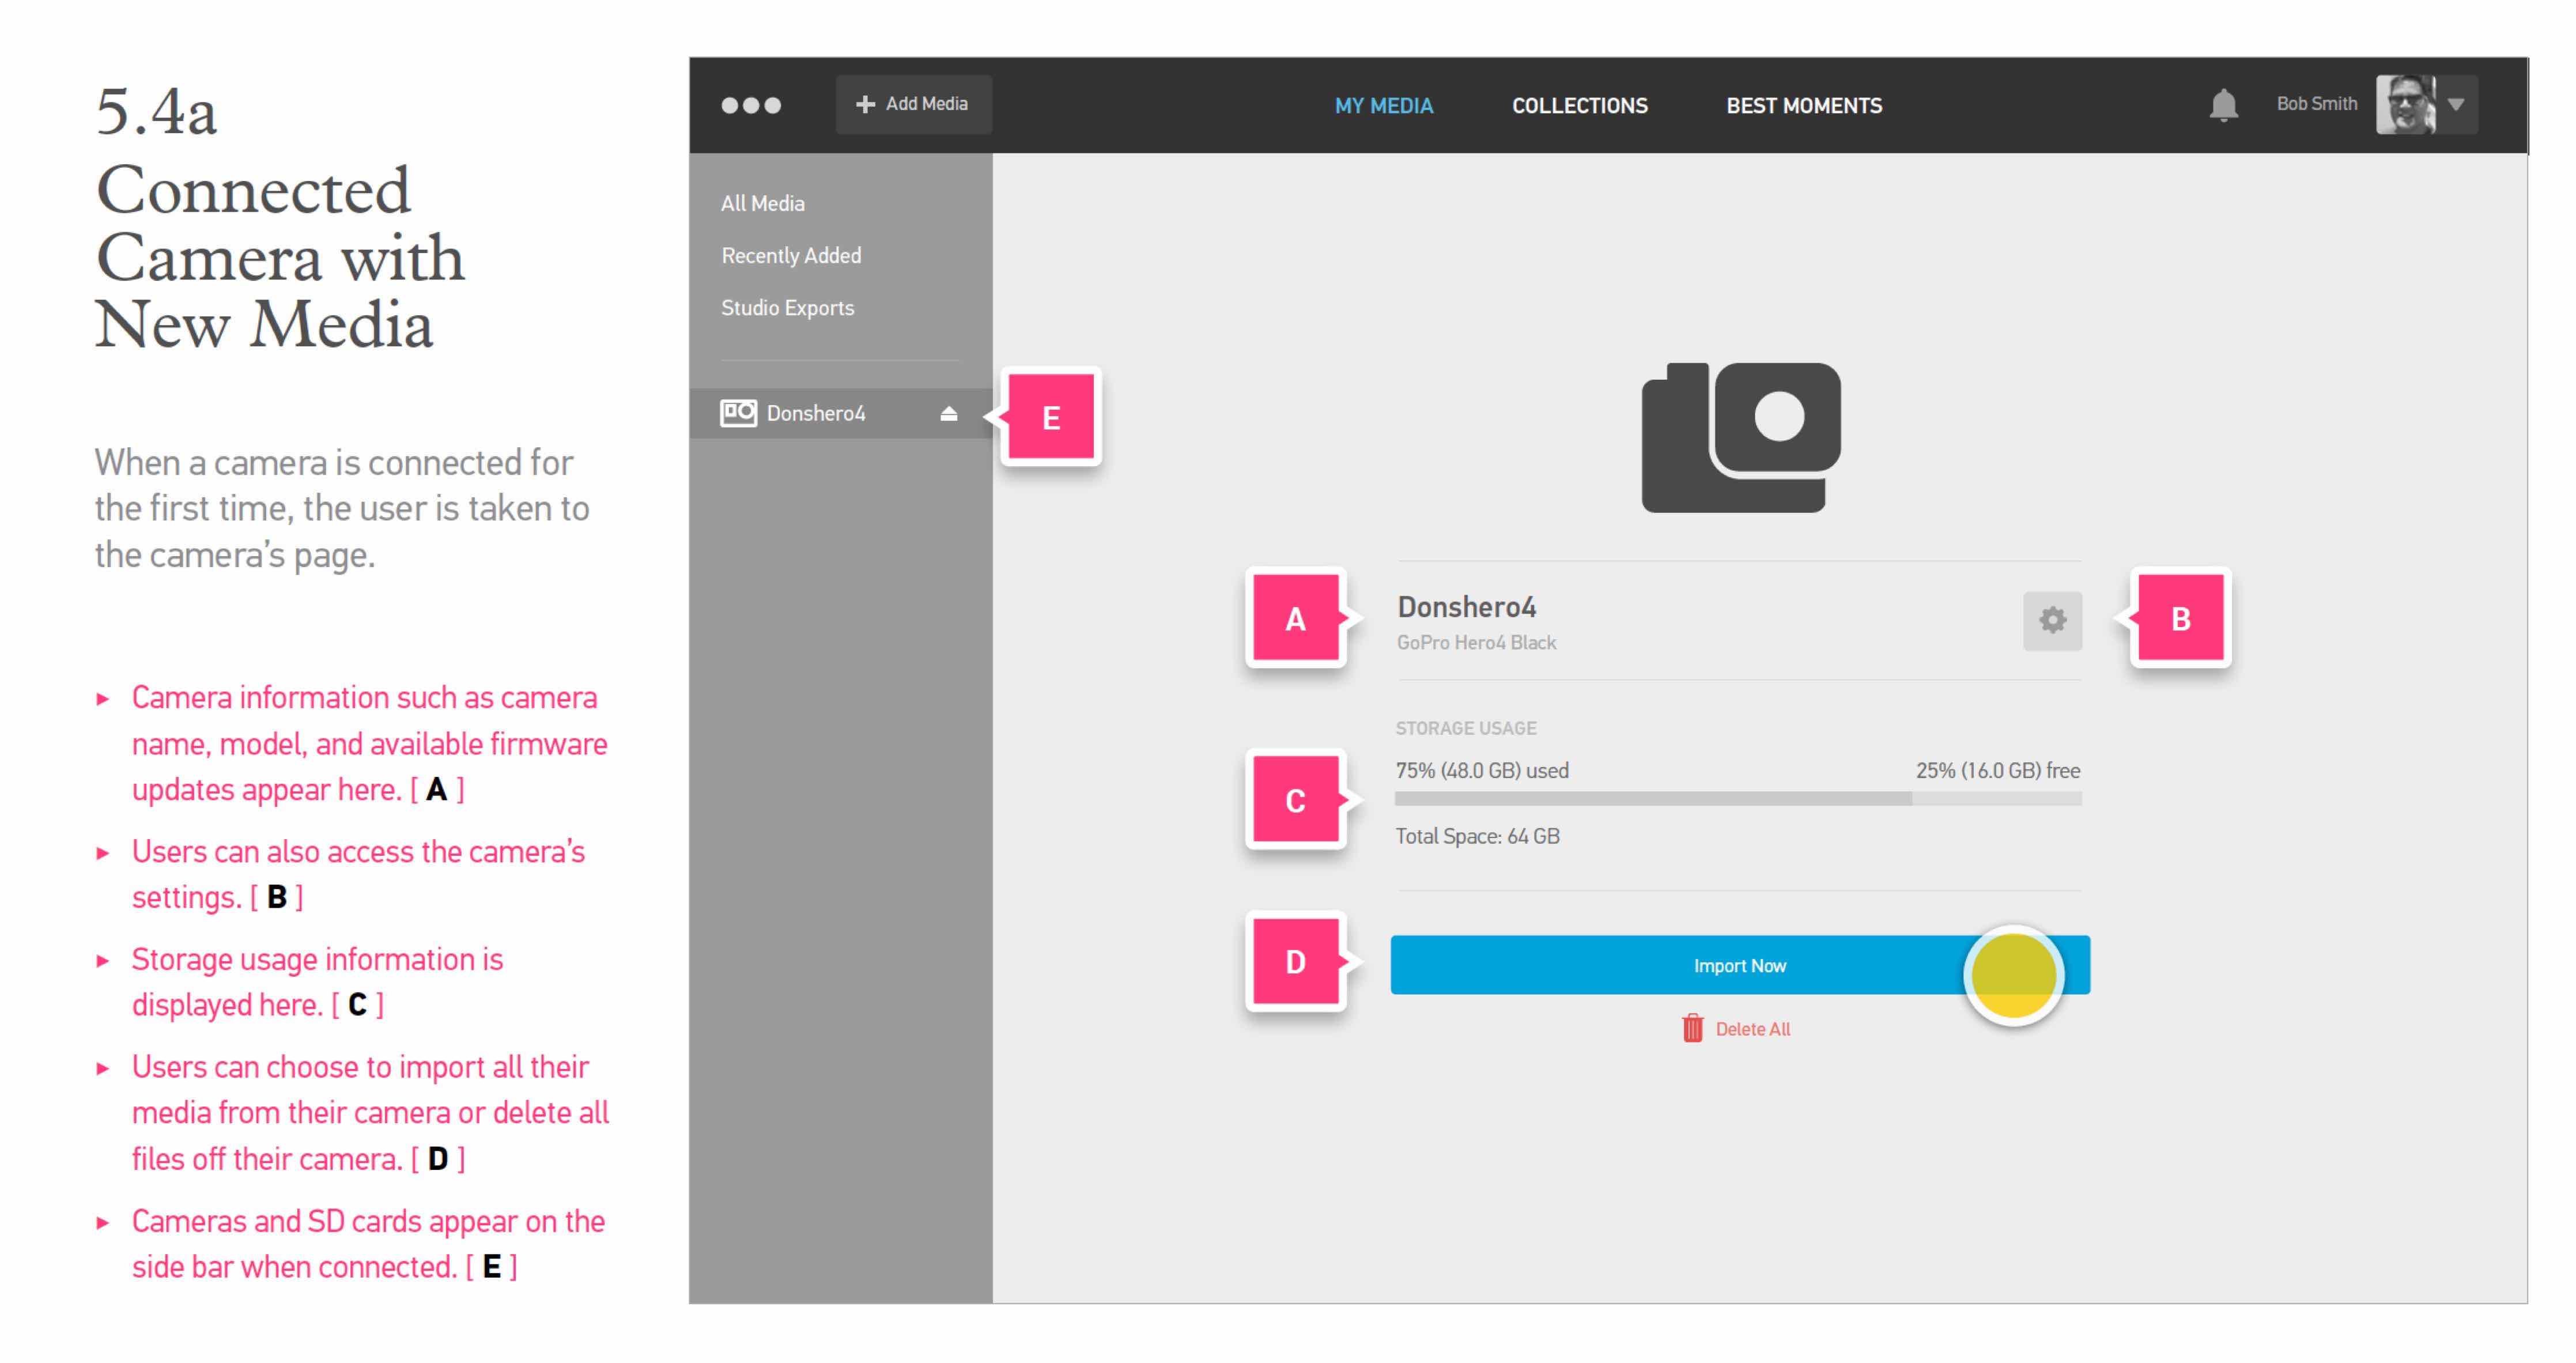Go to the Best Moments tab

pyautogui.click(x=1803, y=106)
